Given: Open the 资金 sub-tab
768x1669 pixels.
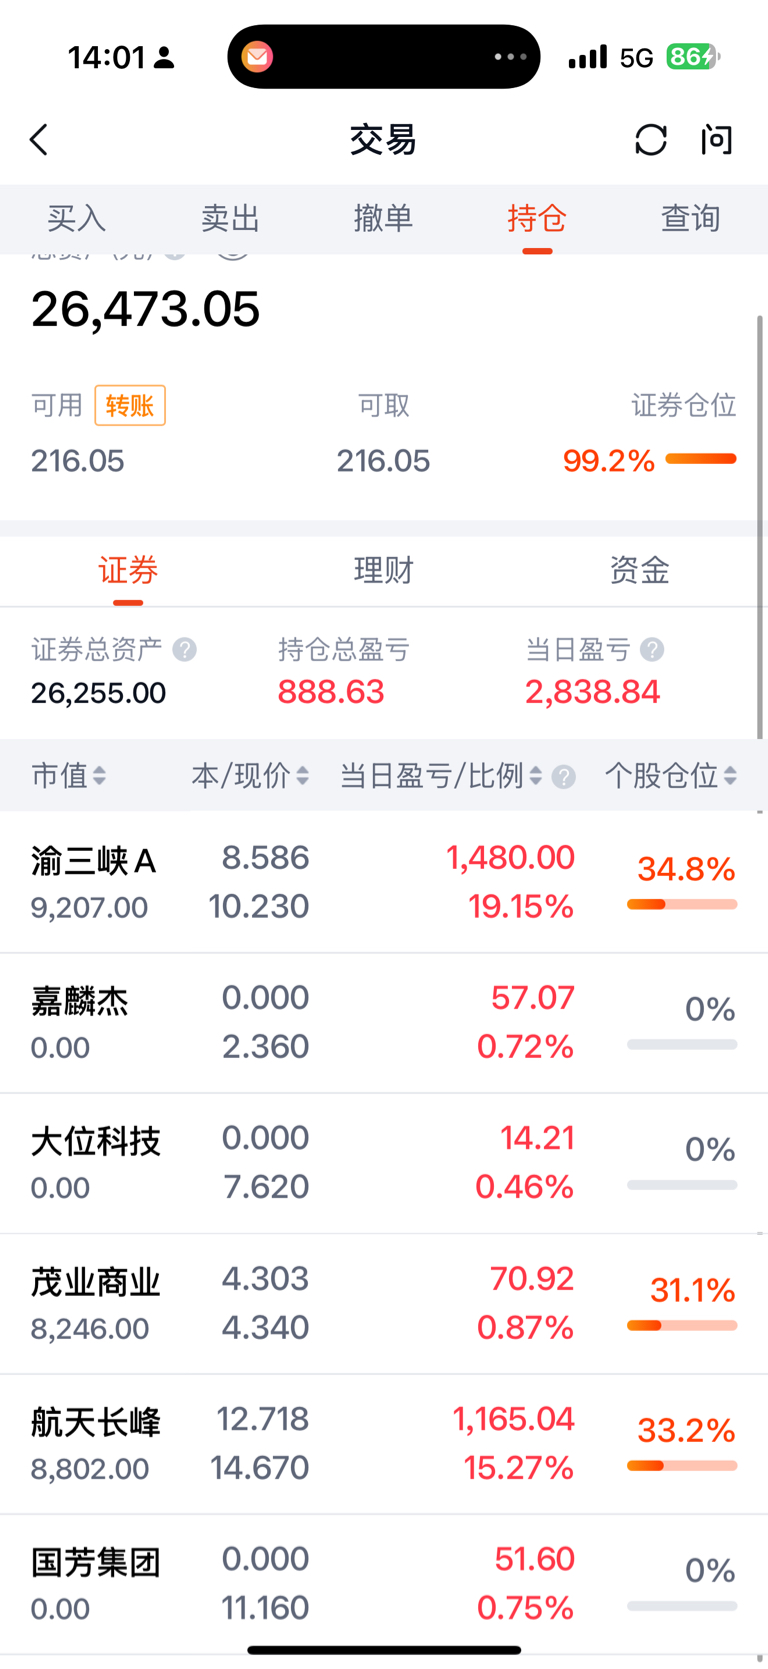Looking at the screenshot, I should point(639,571).
